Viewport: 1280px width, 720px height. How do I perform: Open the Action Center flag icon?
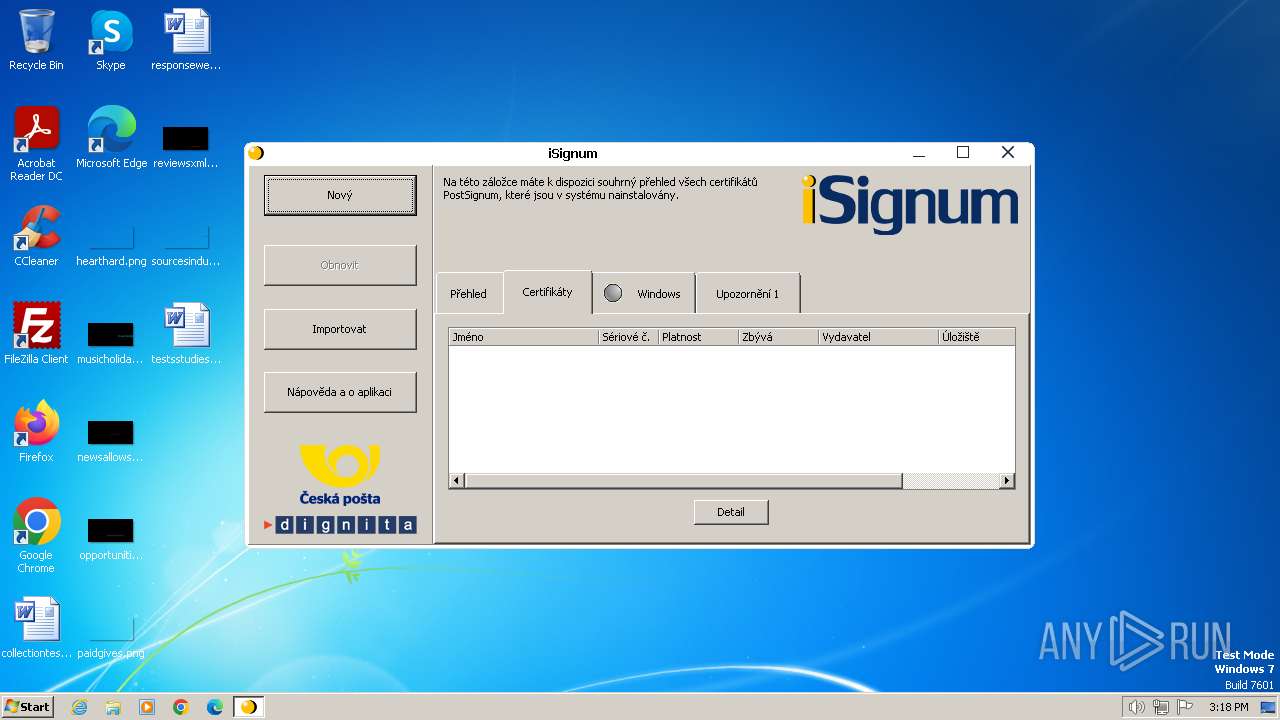click(x=1186, y=707)
